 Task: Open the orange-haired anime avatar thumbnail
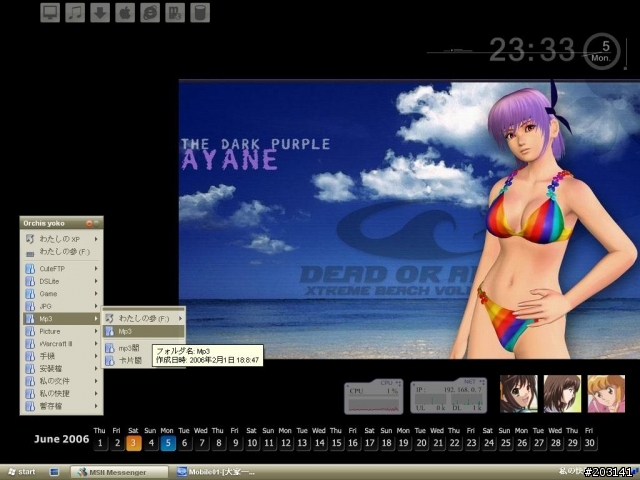tap(606, 394)
